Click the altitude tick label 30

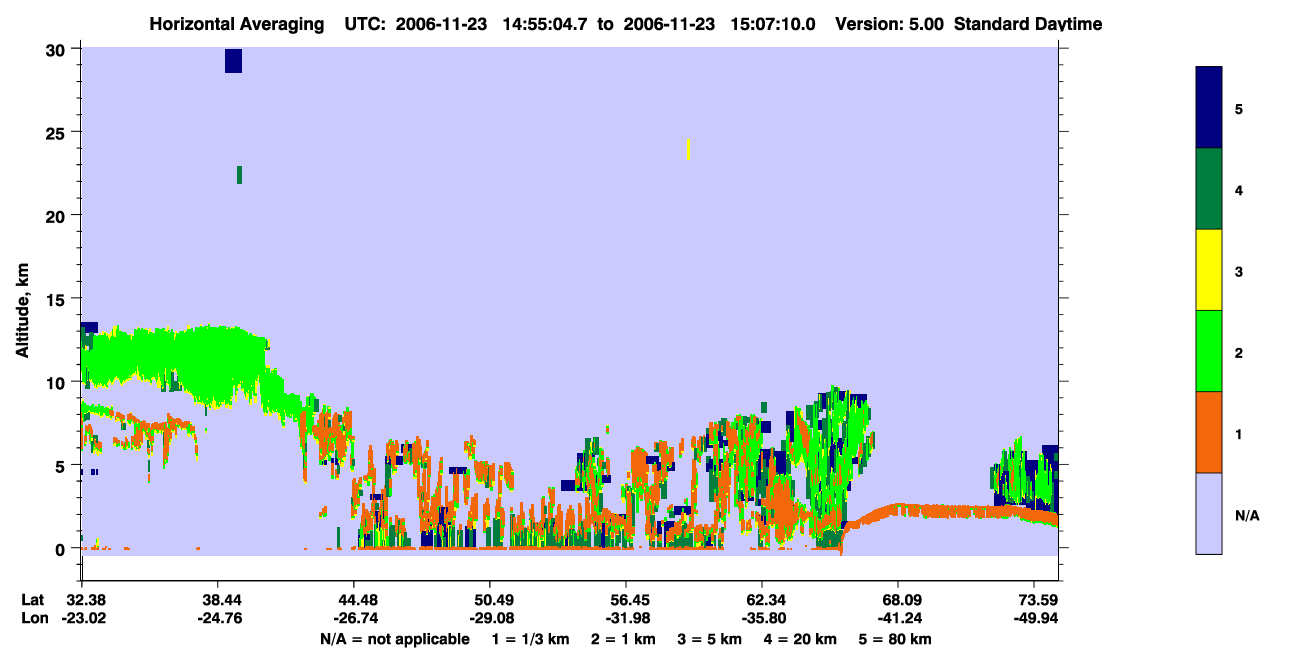[57, 50]
